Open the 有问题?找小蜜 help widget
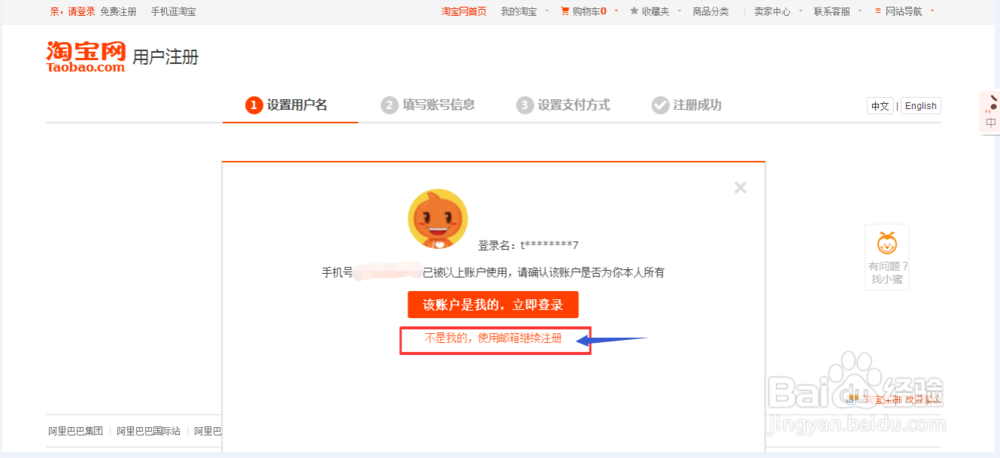This screenshot has height=458, width=1000. [886, 257]
